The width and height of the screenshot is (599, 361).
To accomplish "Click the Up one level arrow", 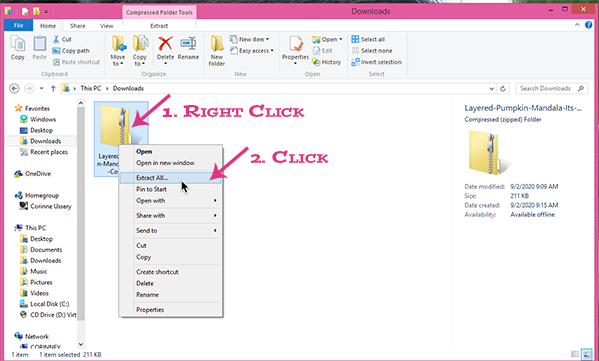I will [53, 88].
